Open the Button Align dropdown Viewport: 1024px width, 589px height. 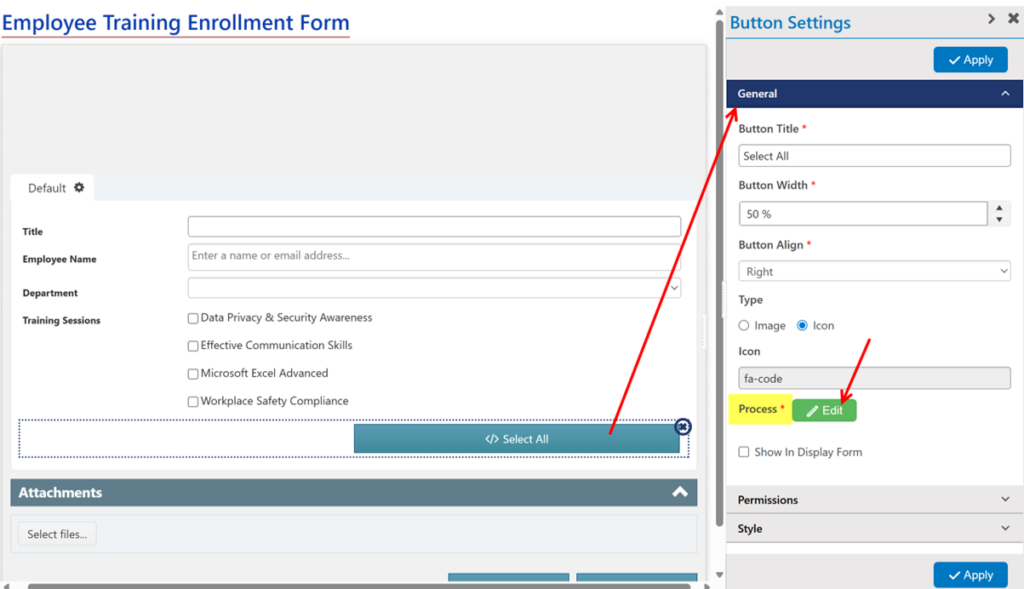click(x=874, y=271)
